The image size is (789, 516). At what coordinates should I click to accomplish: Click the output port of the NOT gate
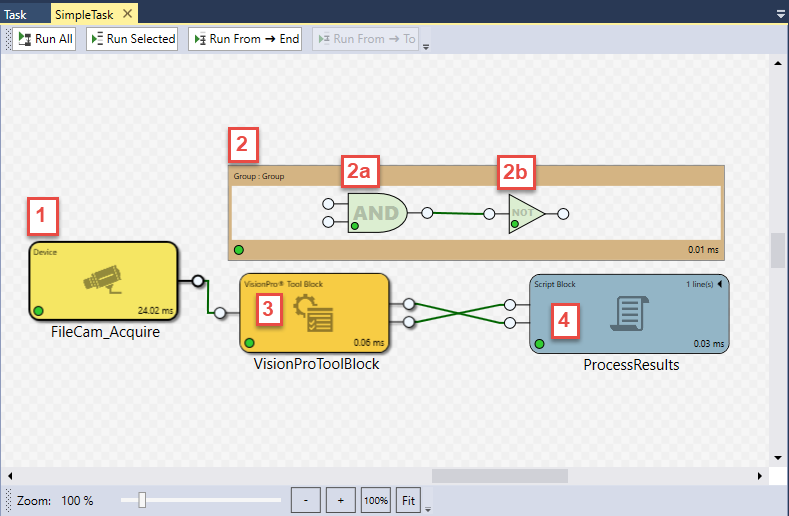[x=564, y=214]
